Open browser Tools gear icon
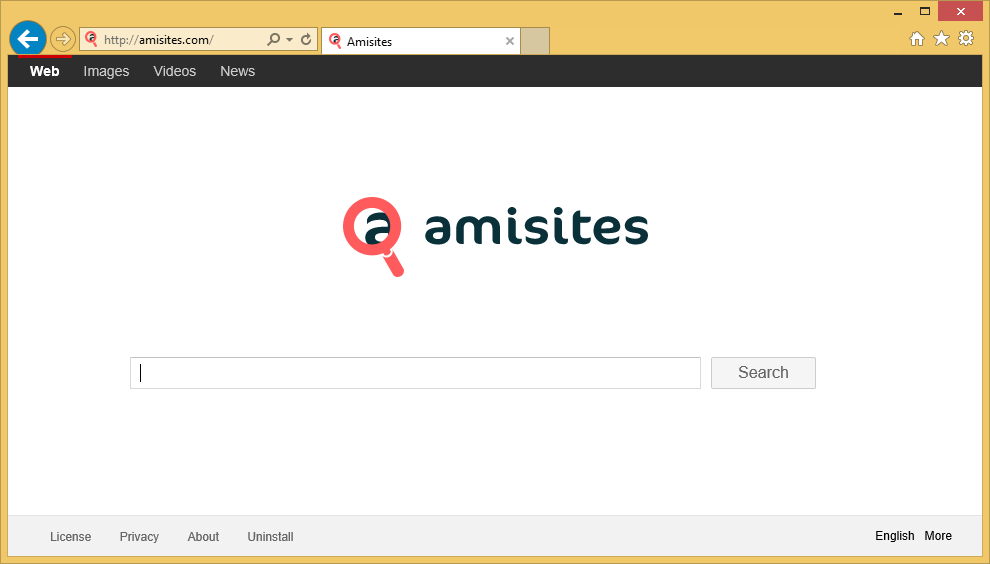 pos(966,39)
